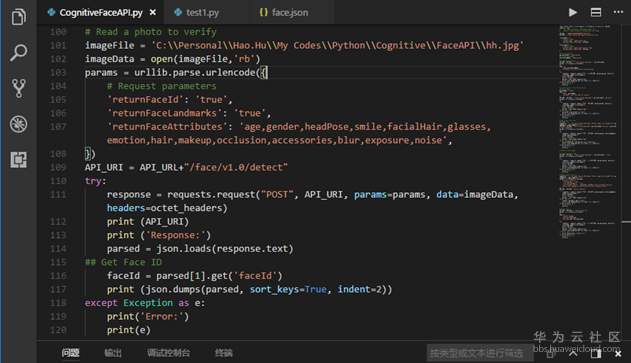Select the 终端 (Terminal) panel tab

[x=223, y=353]
